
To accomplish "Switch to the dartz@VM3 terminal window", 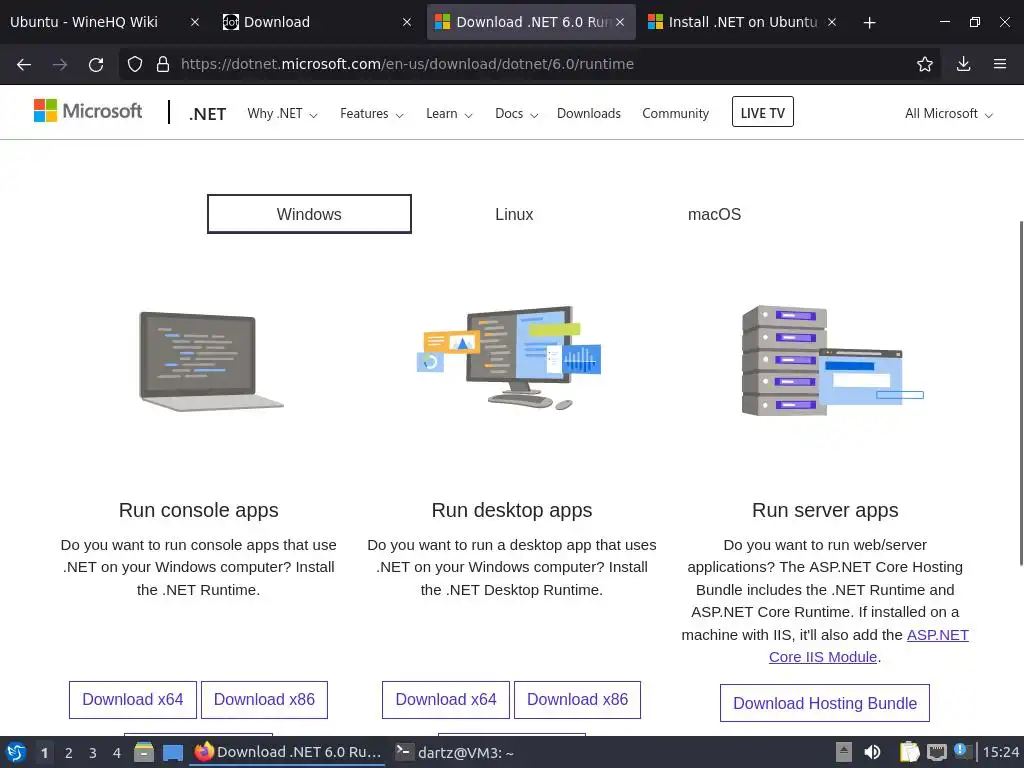I will pos(455,752).
